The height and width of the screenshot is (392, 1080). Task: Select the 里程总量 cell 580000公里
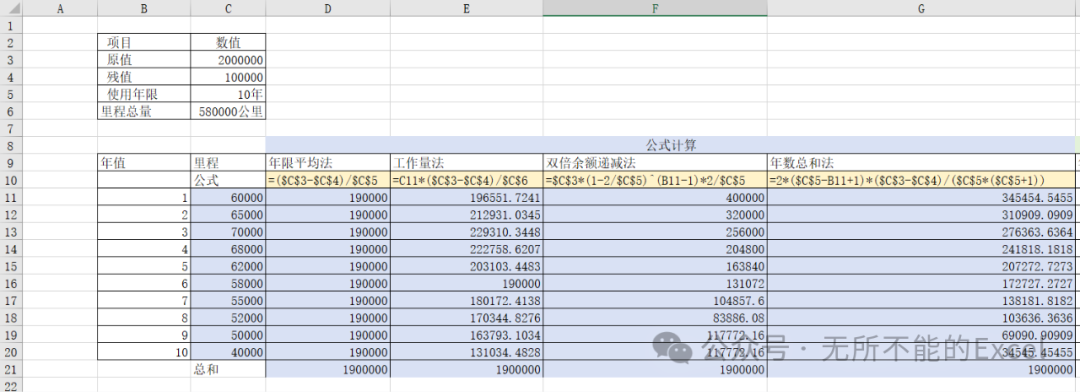[x=228, y=111]
